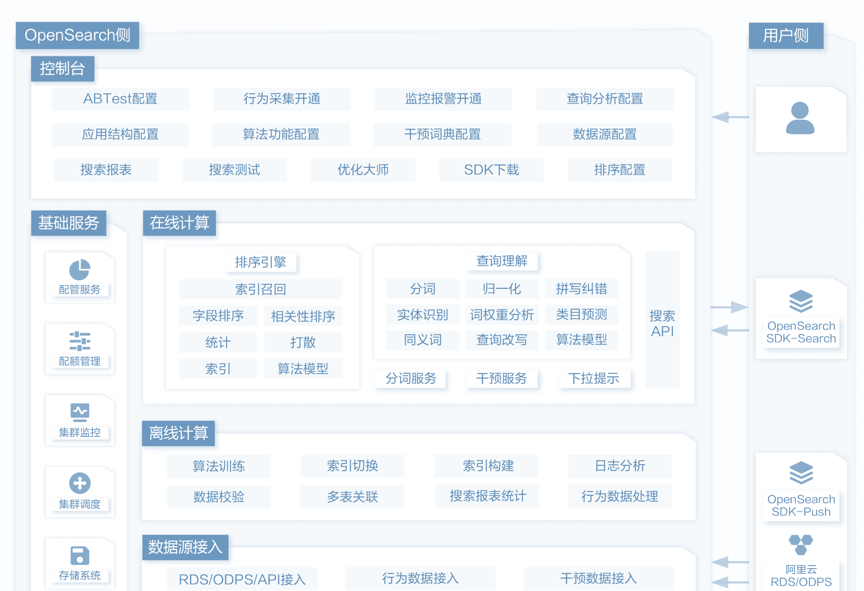Image resolution: width=864 pixels, height=591 pixels.
Task: Open the 配额管理 sliders icon
Action: pyautogui.click(x=79, y=341)
